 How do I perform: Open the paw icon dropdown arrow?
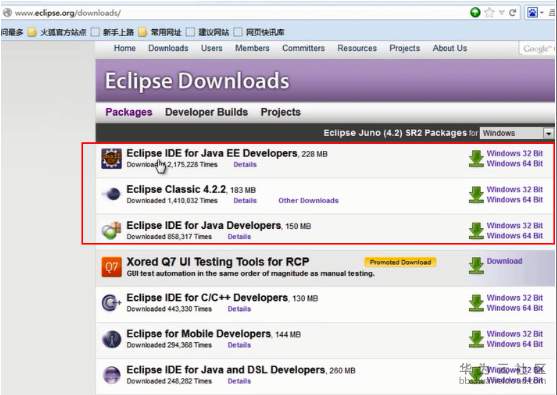click(x=542, y=13)
